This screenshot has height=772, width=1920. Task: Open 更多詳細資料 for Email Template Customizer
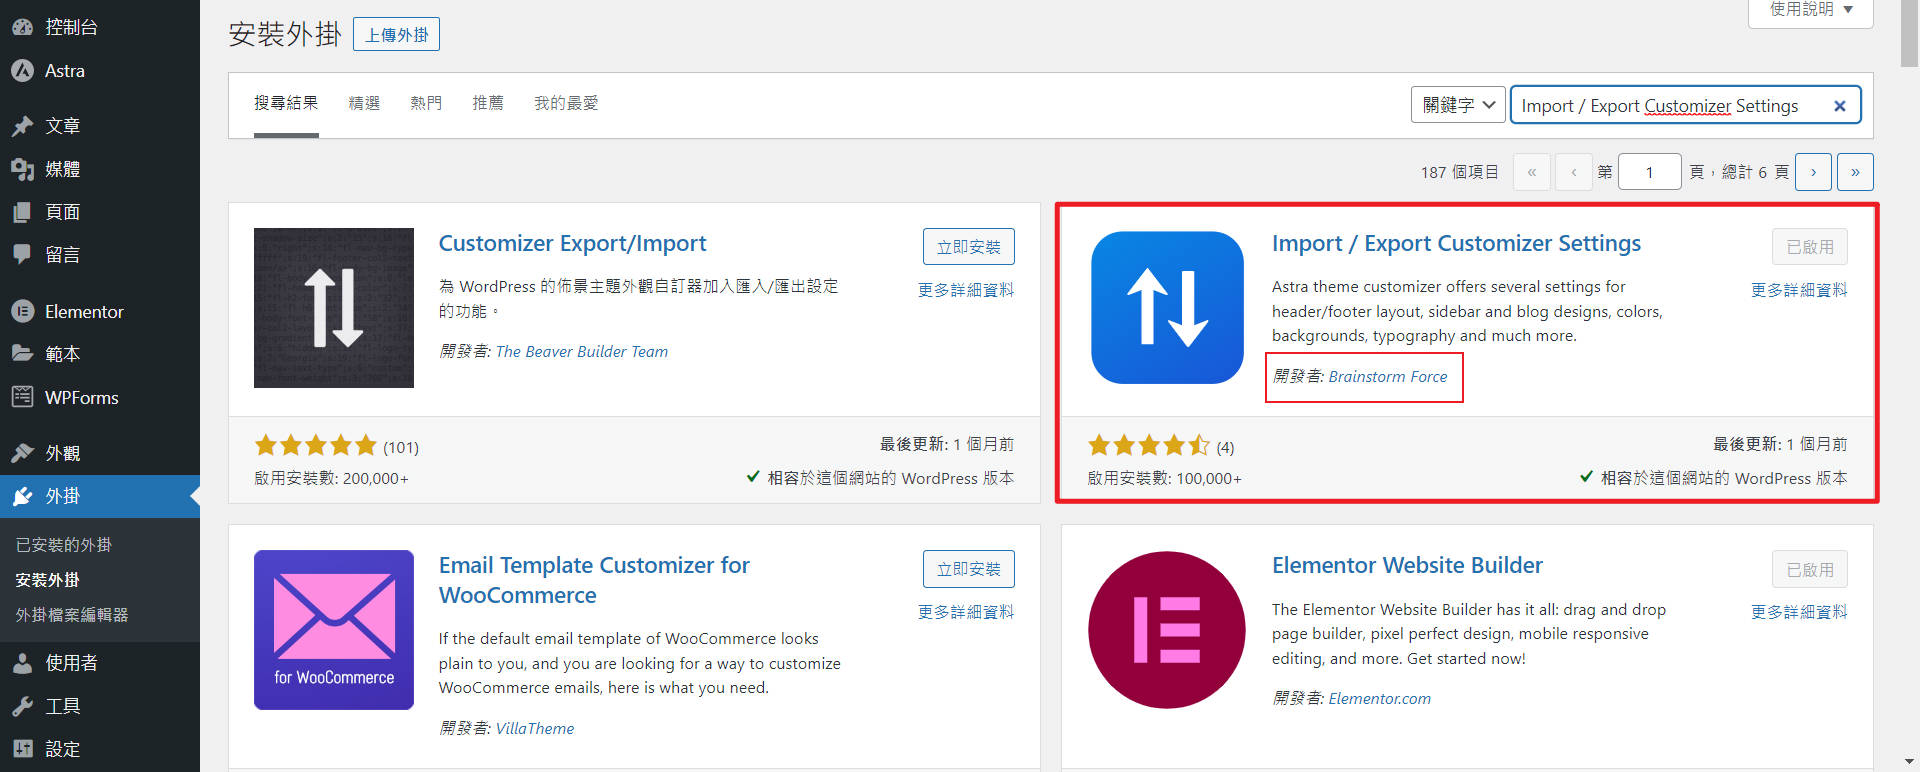[x=966, y=612]
